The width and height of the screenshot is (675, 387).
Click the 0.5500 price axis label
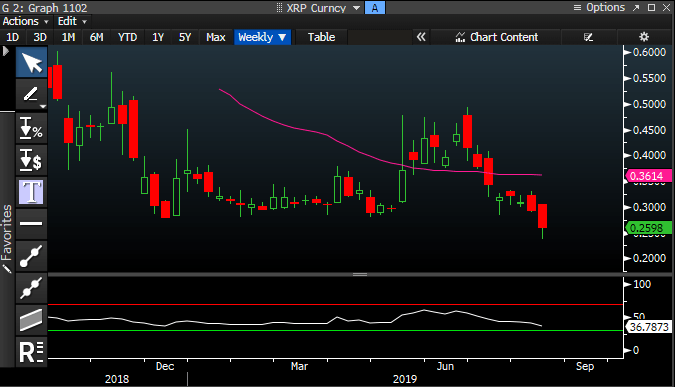click(650, 78)
